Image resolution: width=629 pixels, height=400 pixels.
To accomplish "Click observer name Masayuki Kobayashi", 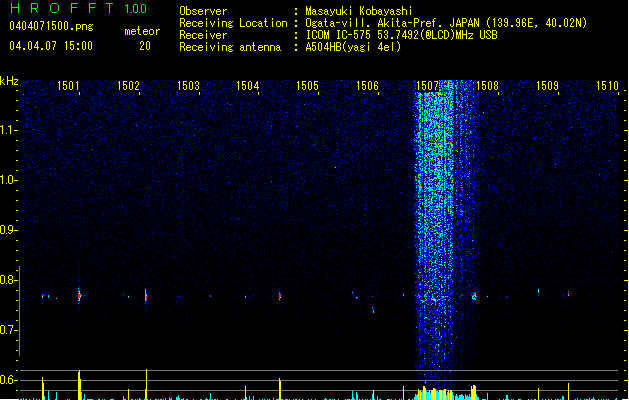I will (359, 11).
